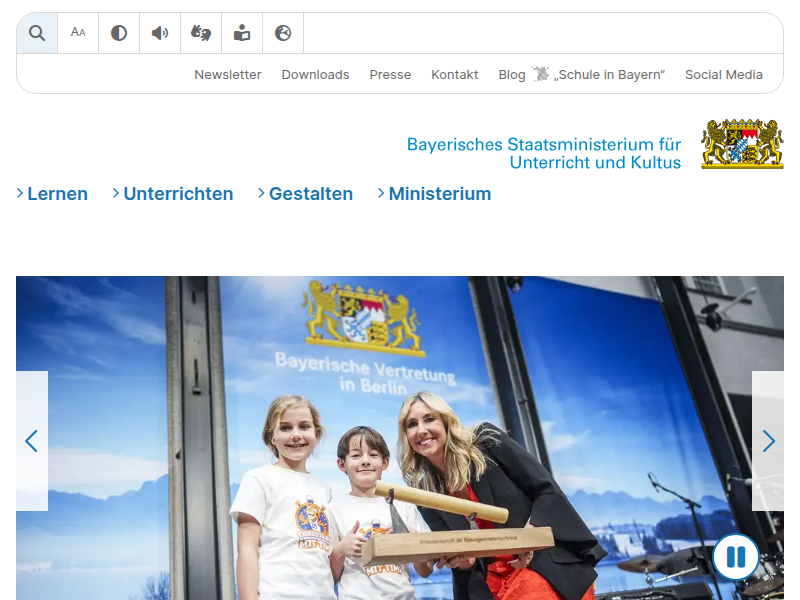The width and height of the screenshot is (800, 600).
Task: Expand the Gestalten navigation menu
Action: (x=306, y=194)
